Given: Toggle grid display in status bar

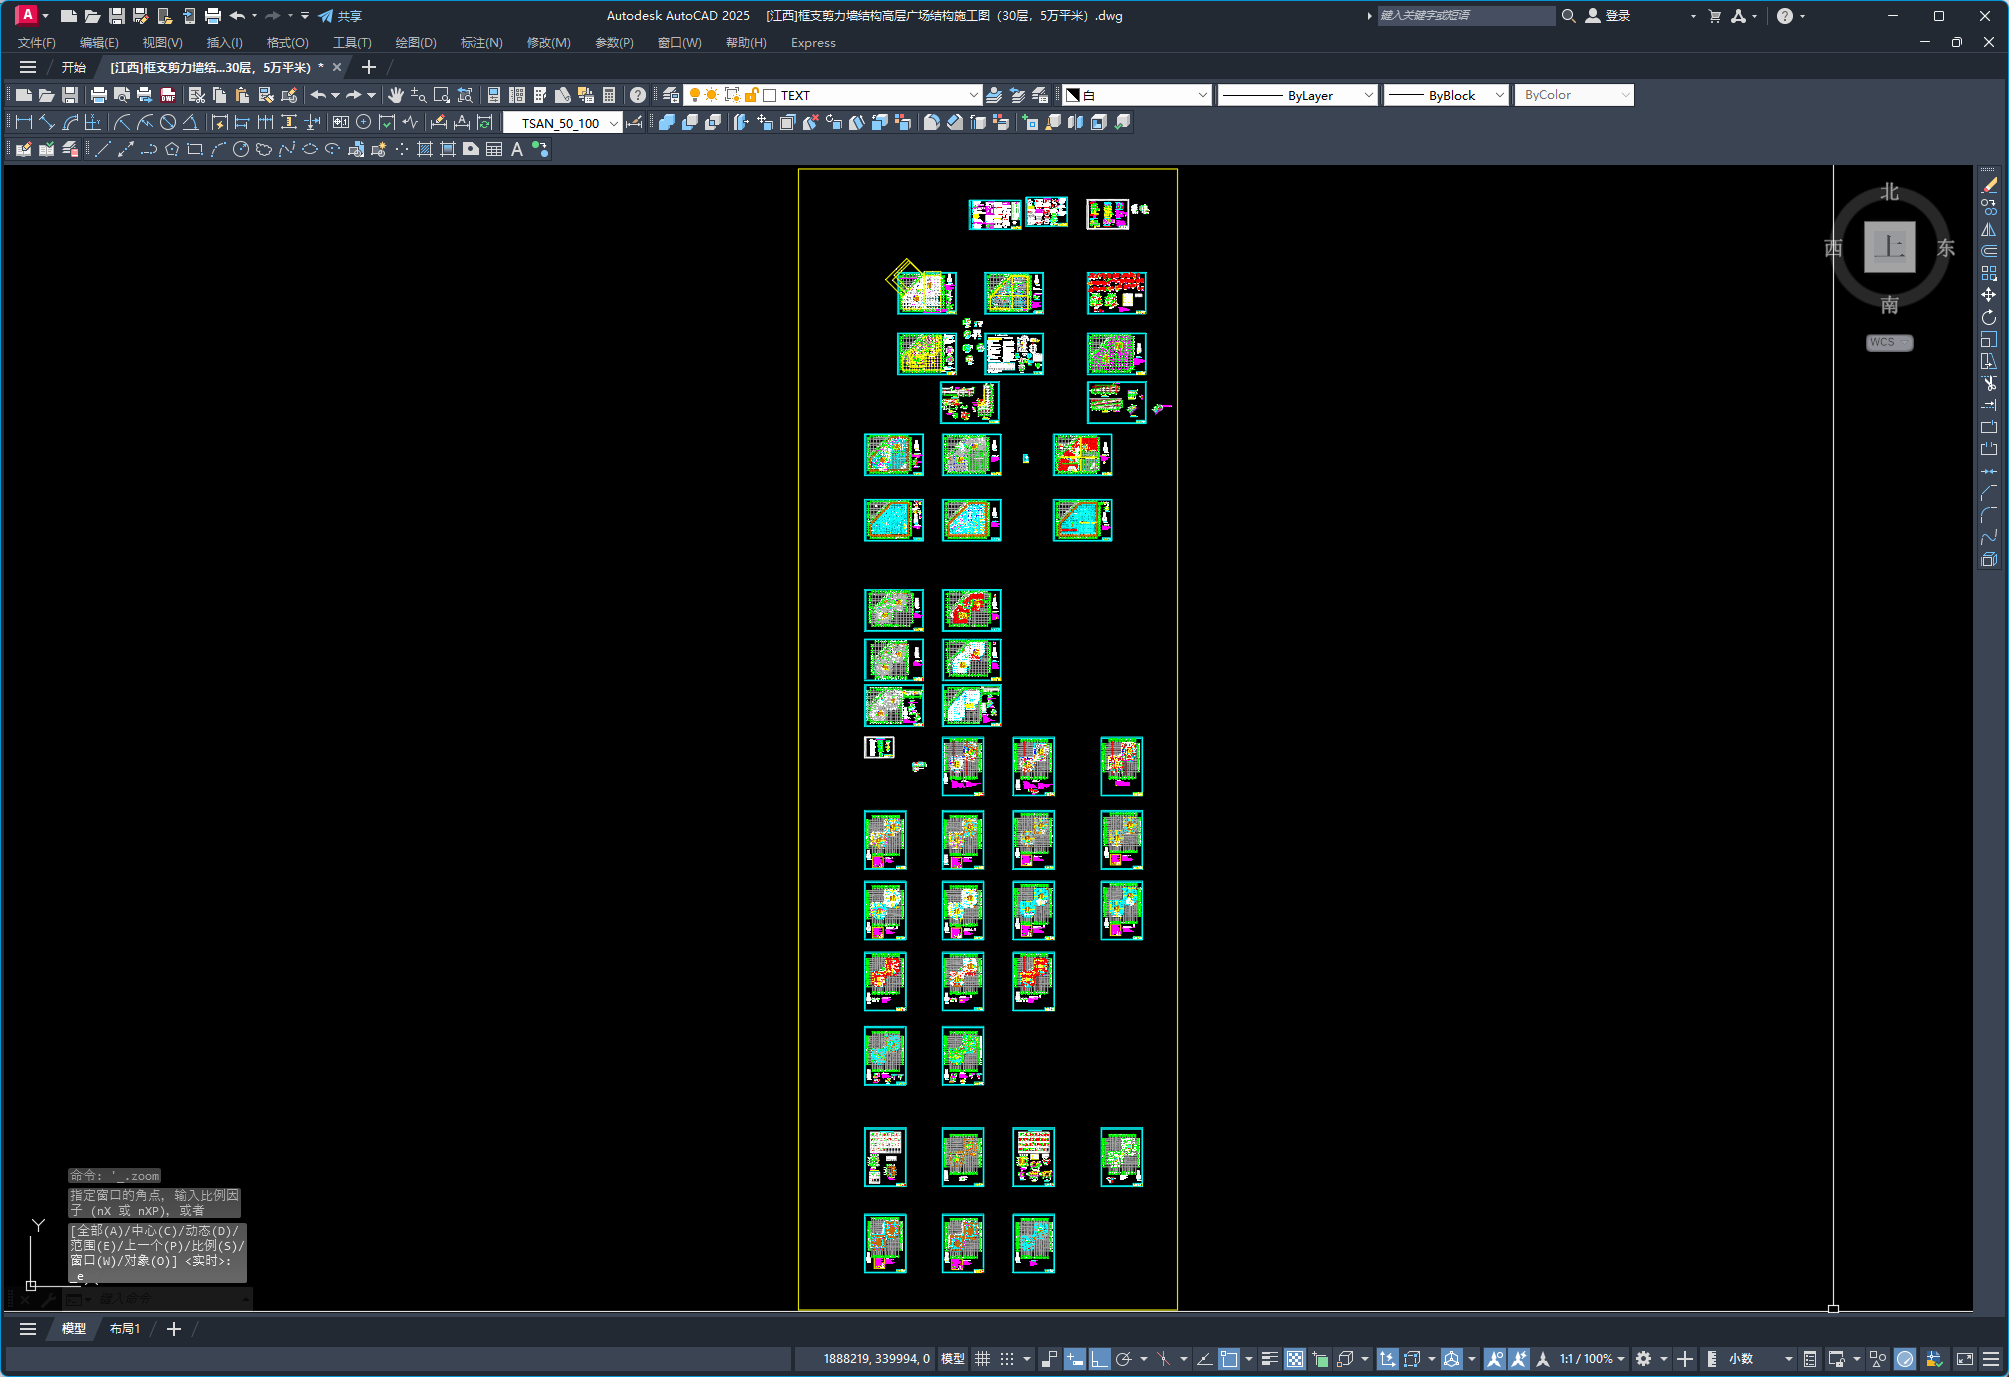Looking at the screenshot, I should pyautogui.click(x=982, y=1359).
